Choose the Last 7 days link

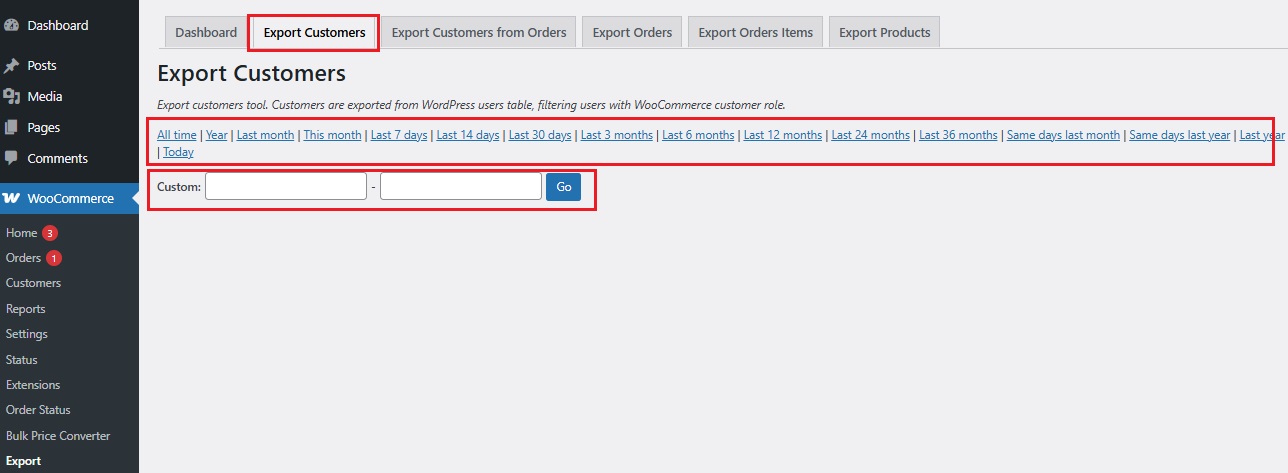[x=399, y=135]
